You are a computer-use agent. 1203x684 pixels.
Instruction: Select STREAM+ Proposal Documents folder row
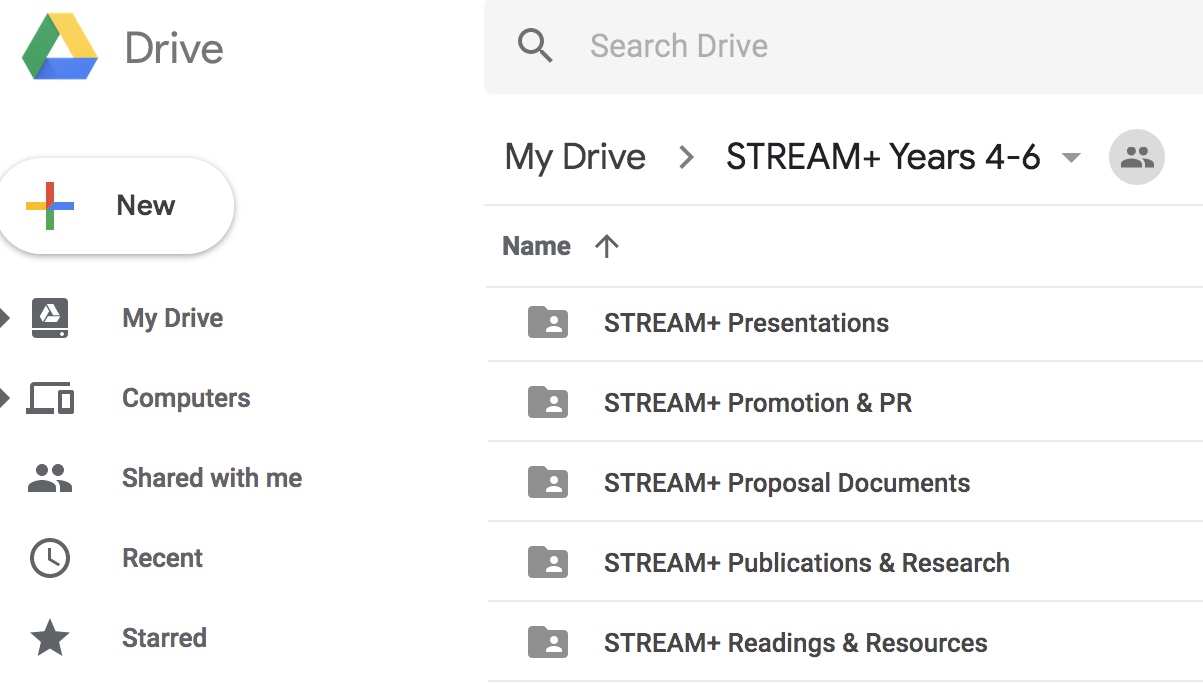[x=786, y=483]
